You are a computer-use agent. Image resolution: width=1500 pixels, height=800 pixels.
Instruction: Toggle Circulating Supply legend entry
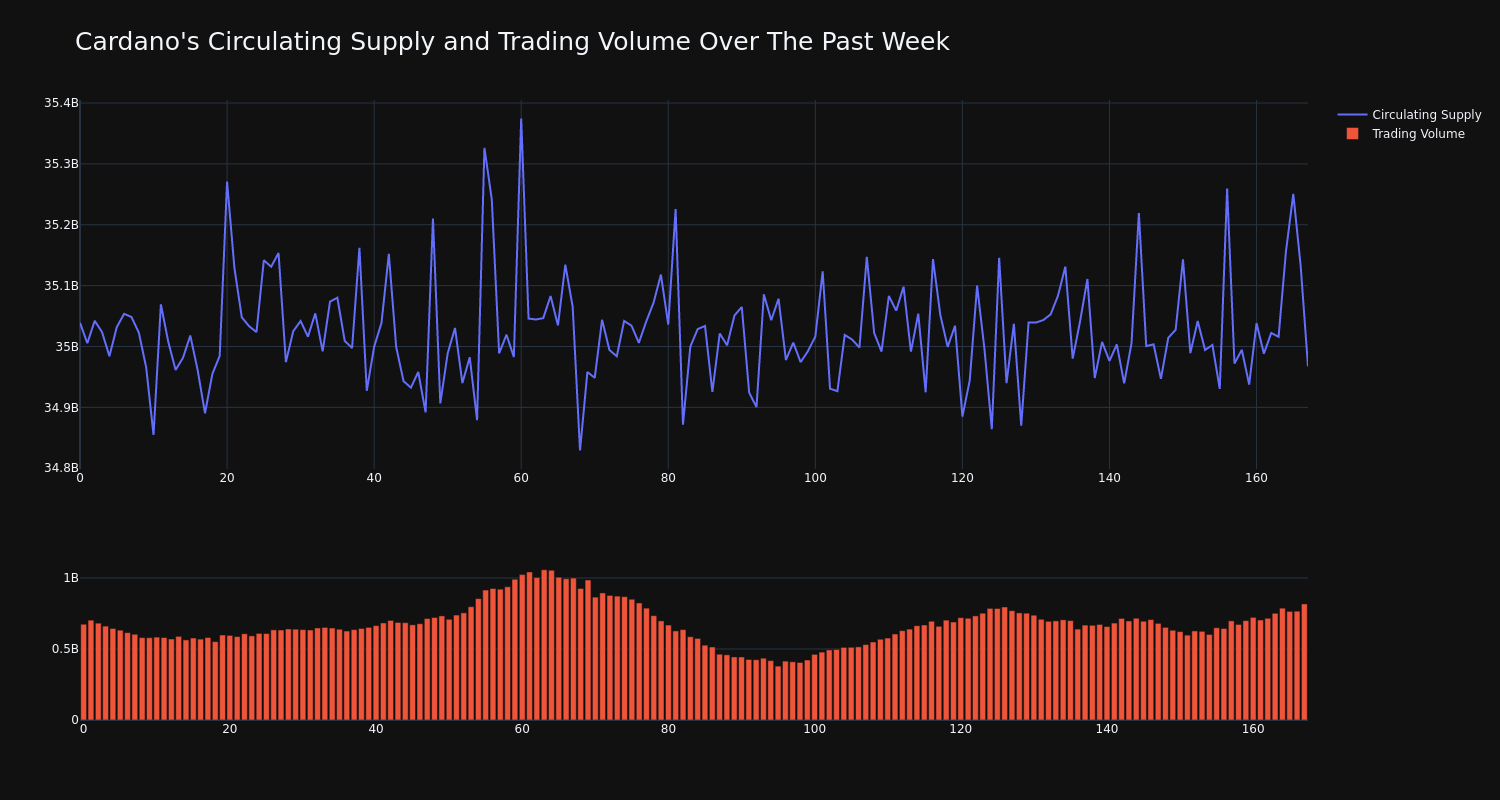[x=1410, y=115]
